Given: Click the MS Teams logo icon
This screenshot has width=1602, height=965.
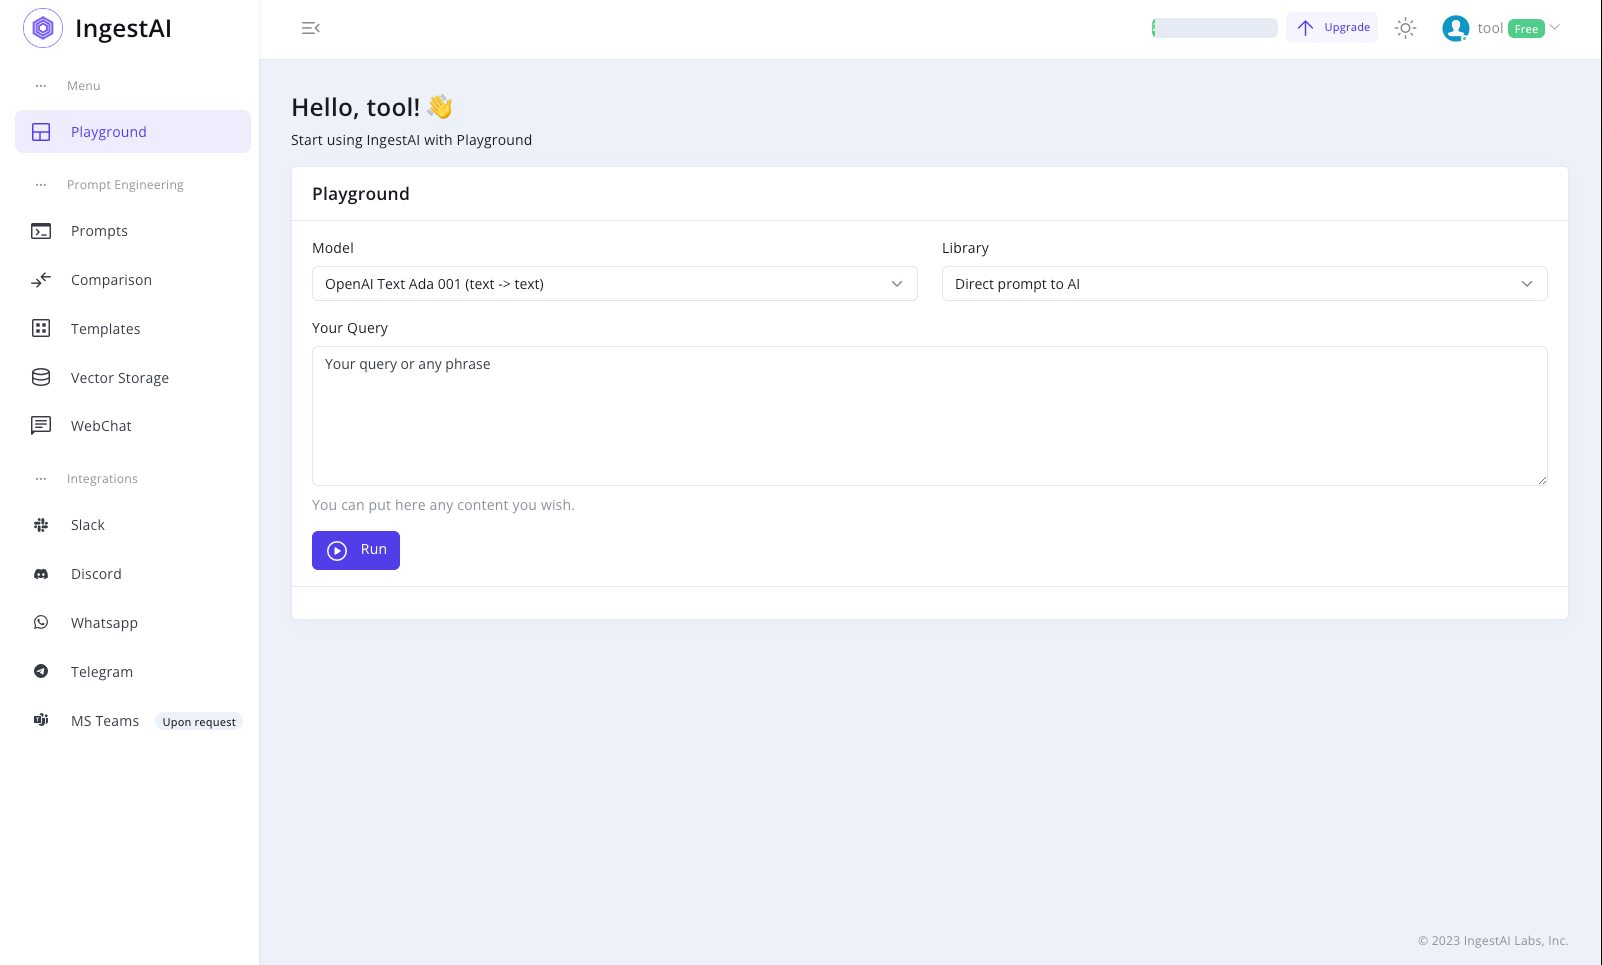Looking at the screenshot, I should pyautogui.click(x=41, y=720).
